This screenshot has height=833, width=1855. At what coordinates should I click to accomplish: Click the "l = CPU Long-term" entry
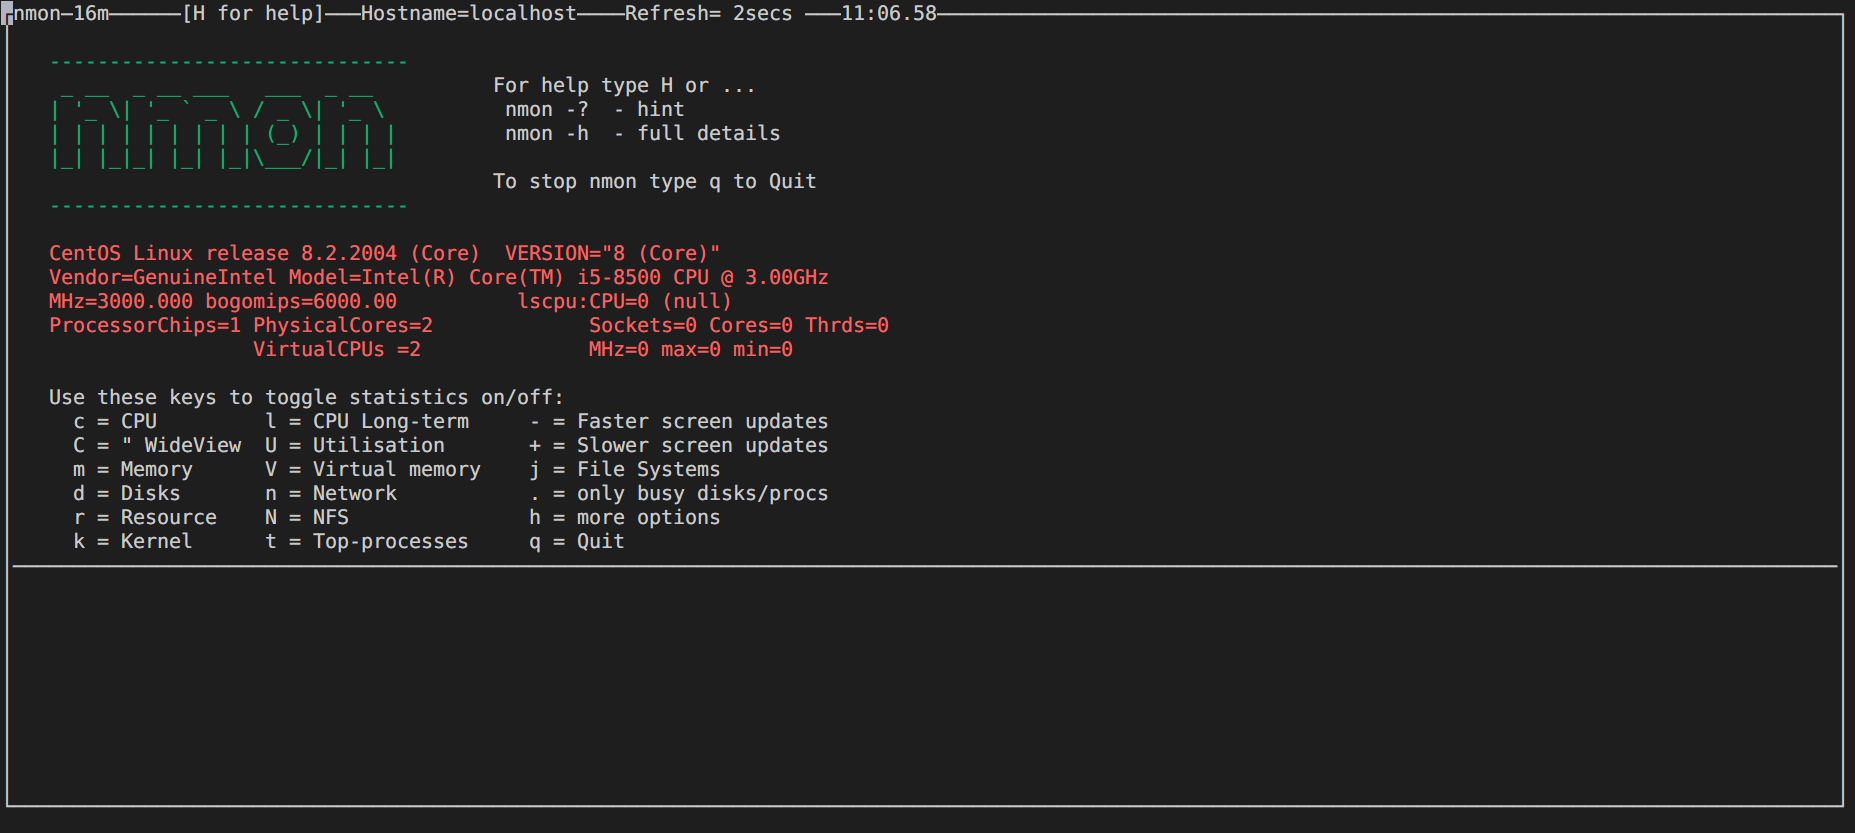click(367, 422)
